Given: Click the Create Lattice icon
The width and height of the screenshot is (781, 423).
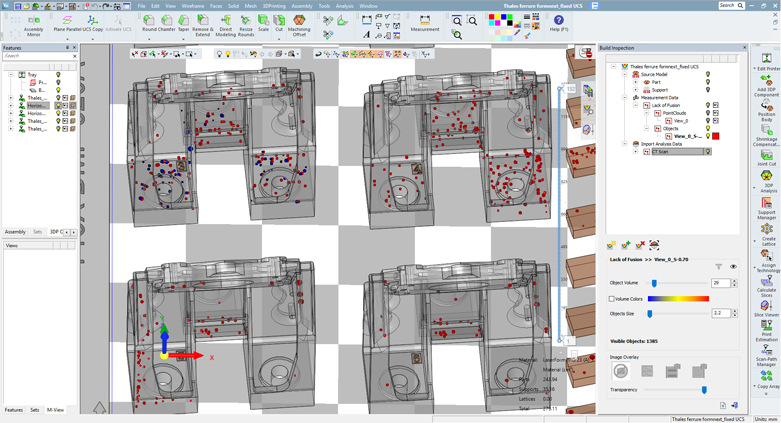Looking at the screenshot, I should click(x=767, y=234).
